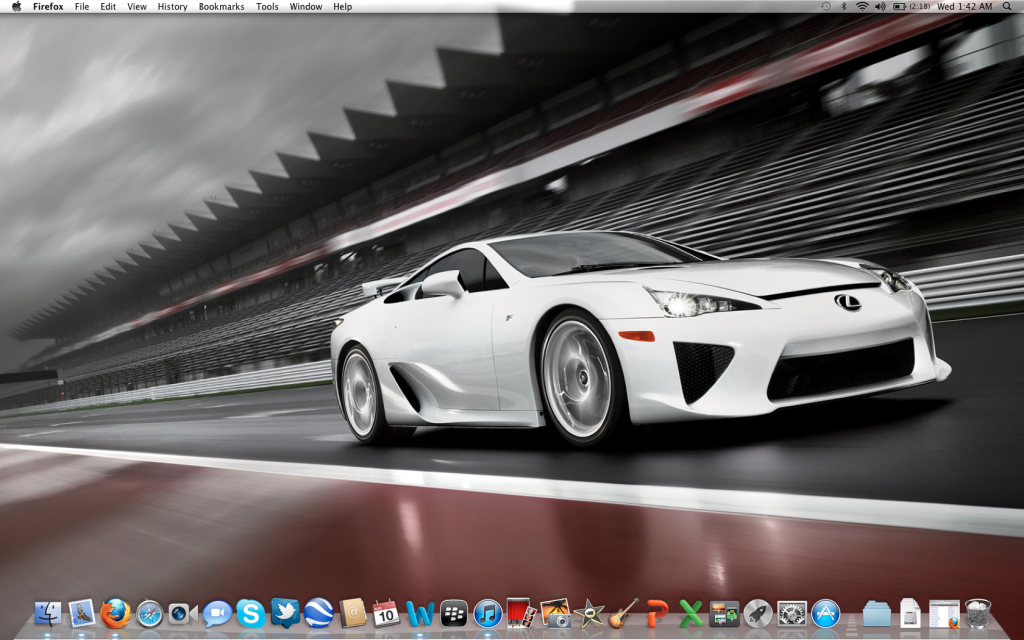Launch the Mail stamp icon in dock
This screenshot has width=1024, height=640.
click(82, 614)
